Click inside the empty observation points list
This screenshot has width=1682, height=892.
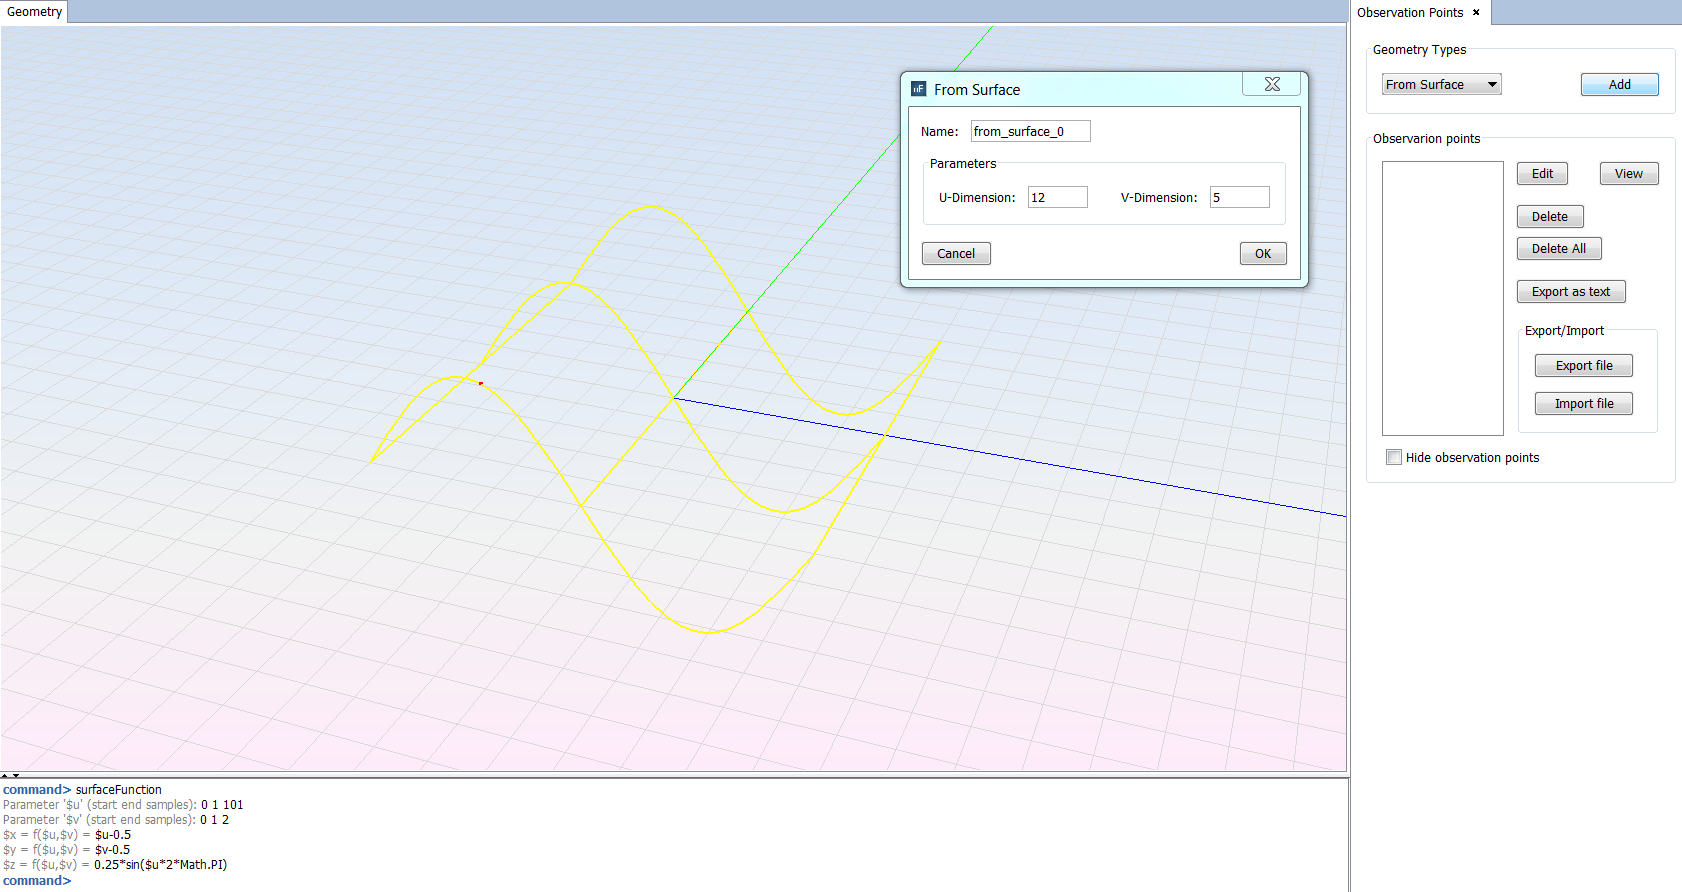click(1442, 298)
